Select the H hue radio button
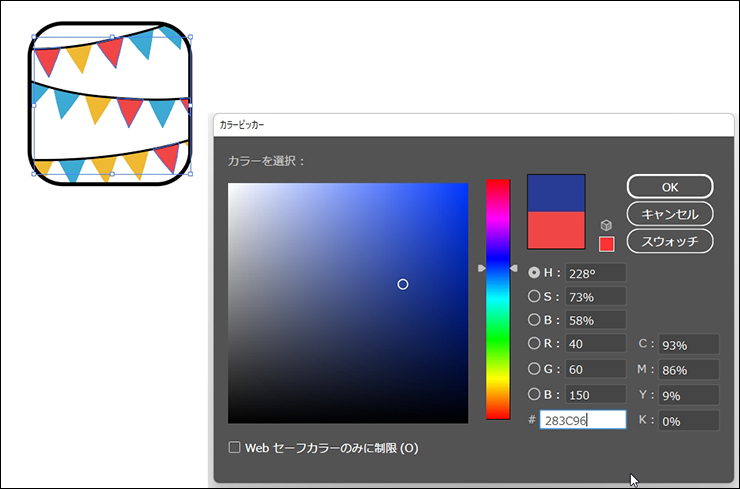The image size is (740, 489). click(x=534, y=272)
